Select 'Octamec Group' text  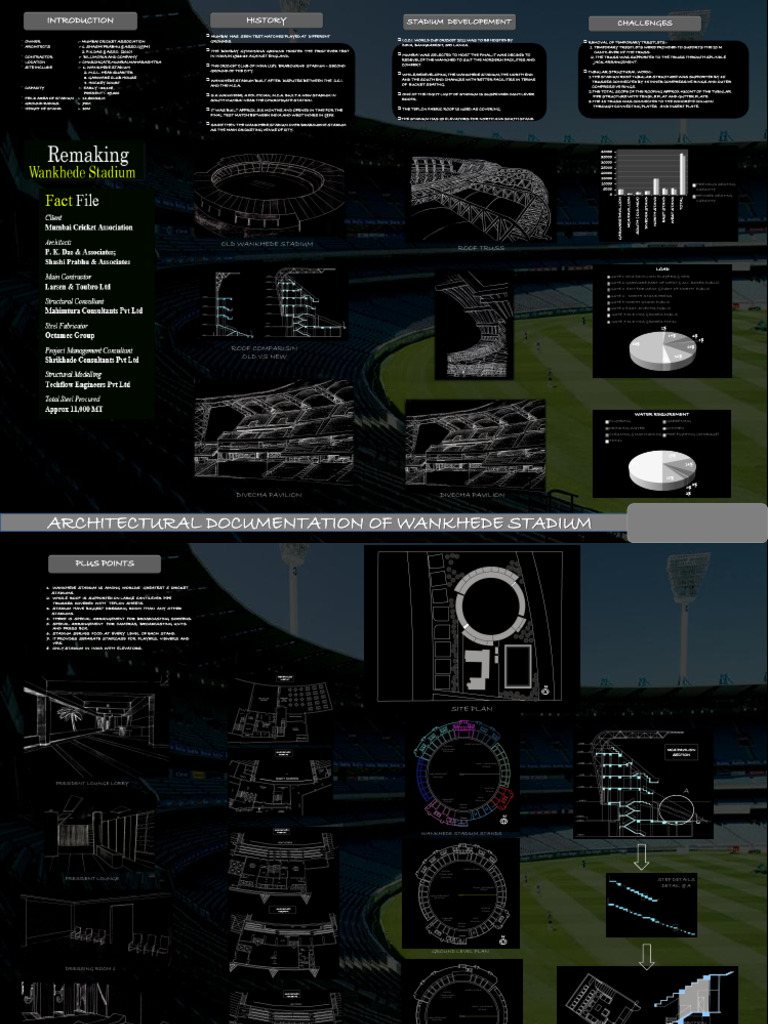[69, 335]
